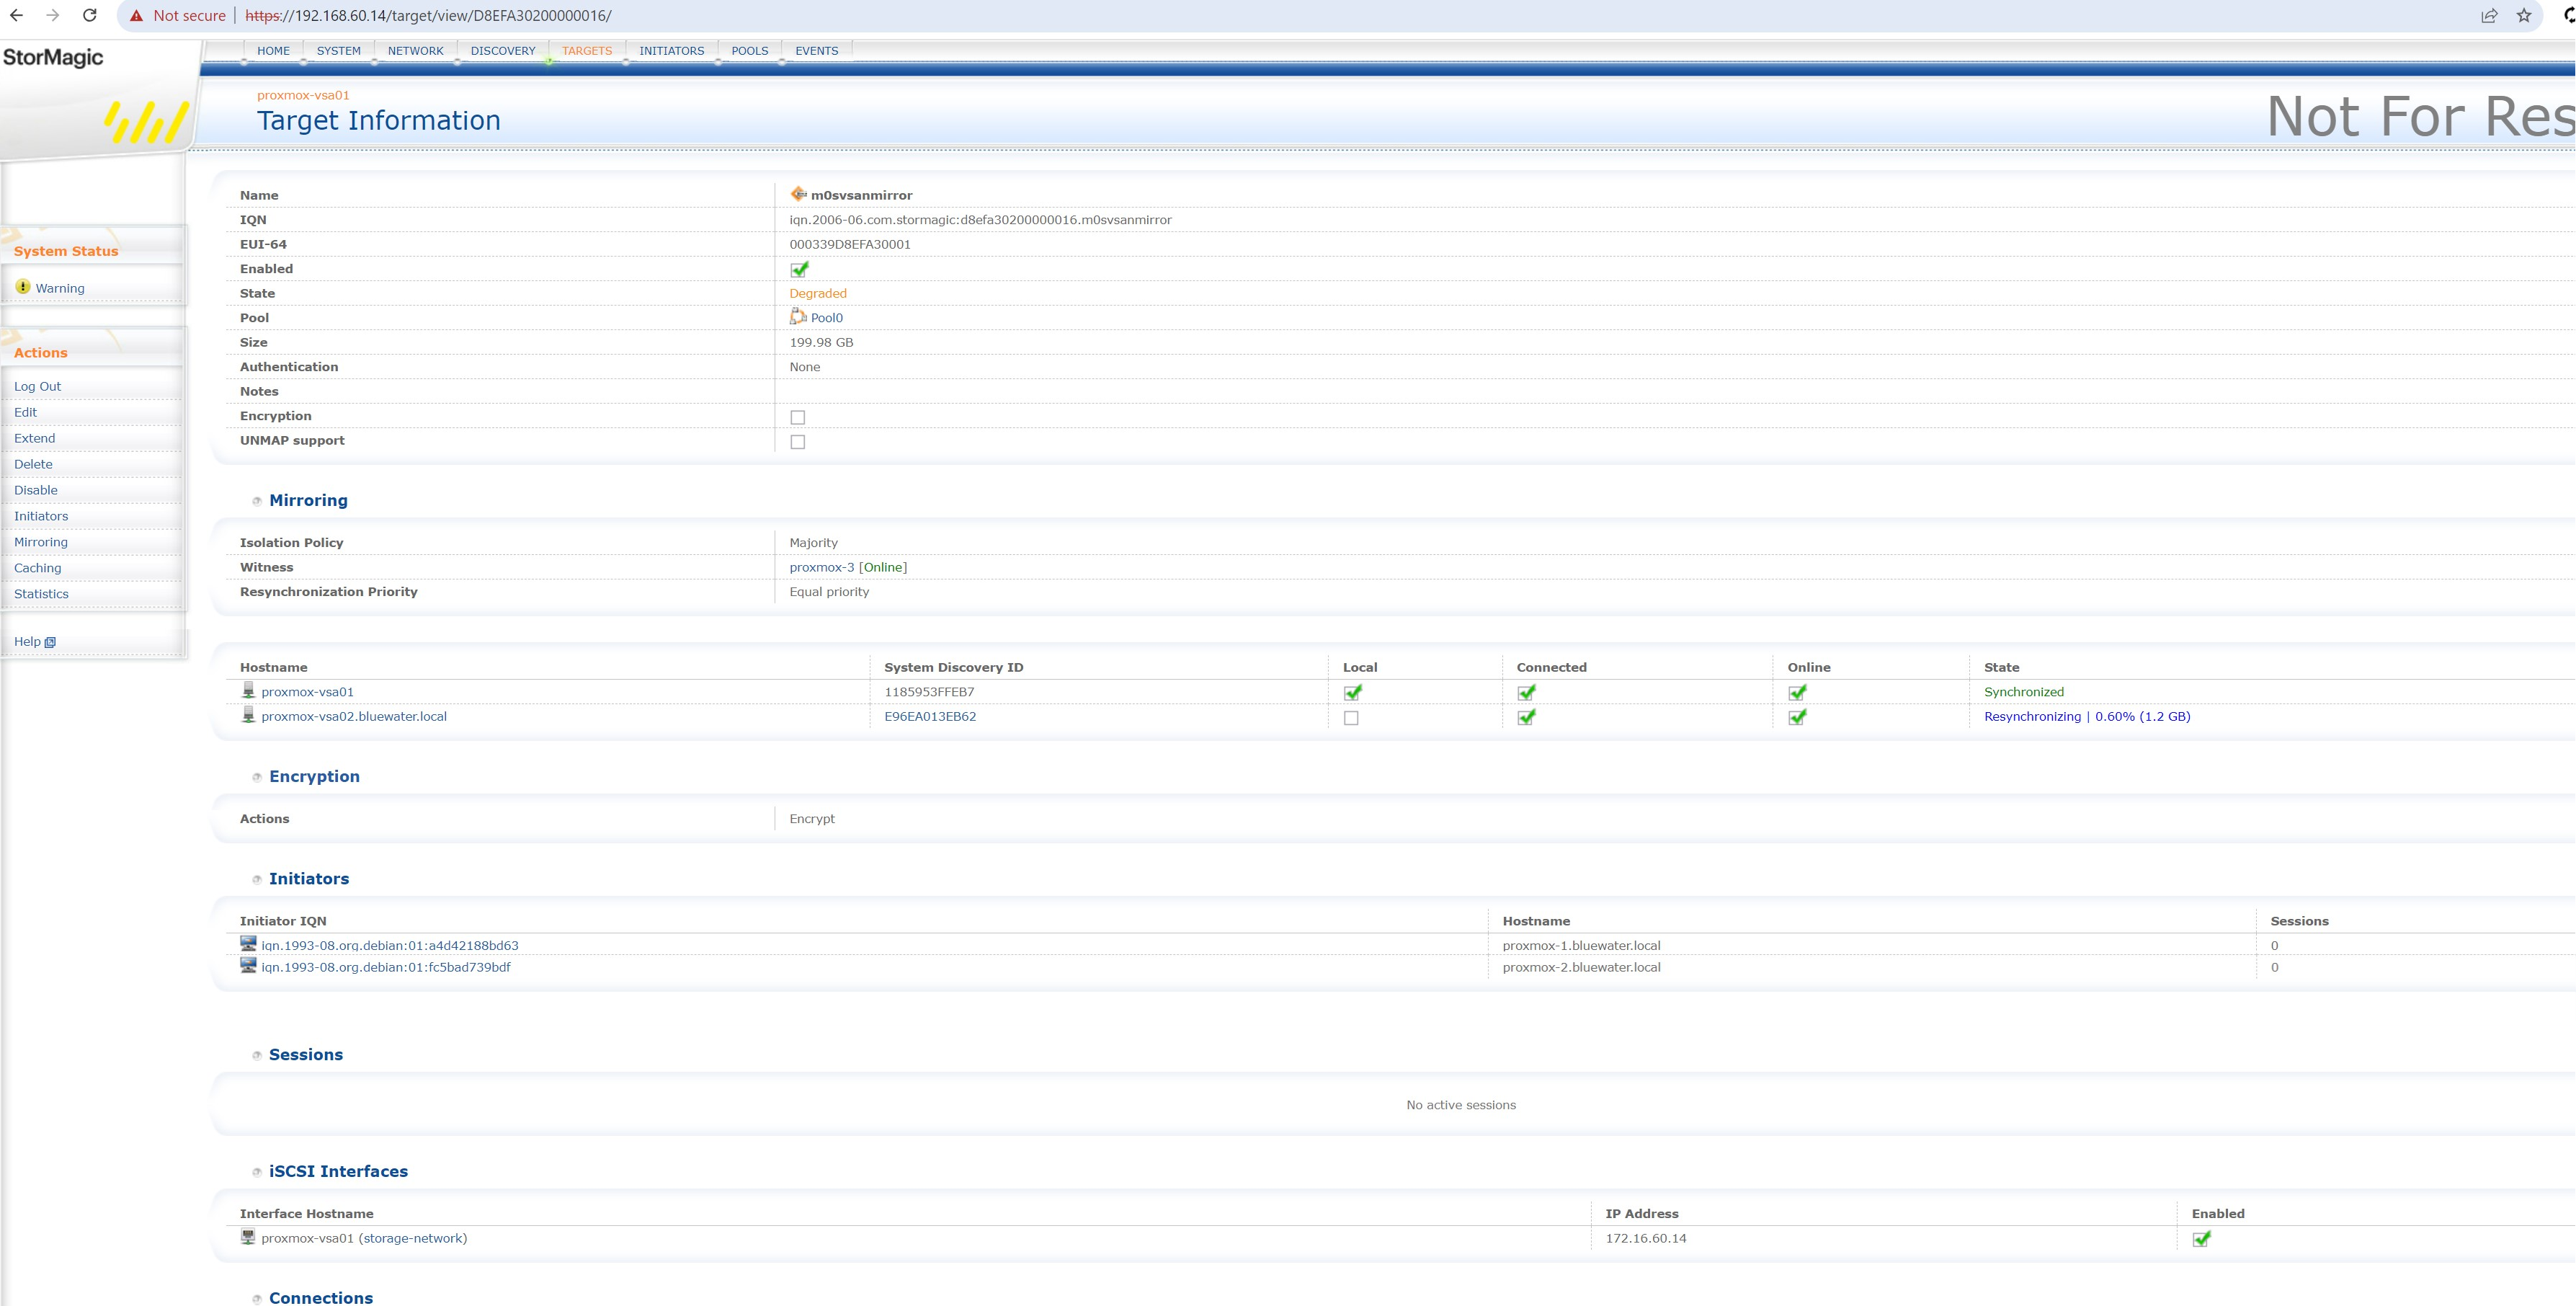
Task: Click Log Out in Actions
Action: [37, 386]
